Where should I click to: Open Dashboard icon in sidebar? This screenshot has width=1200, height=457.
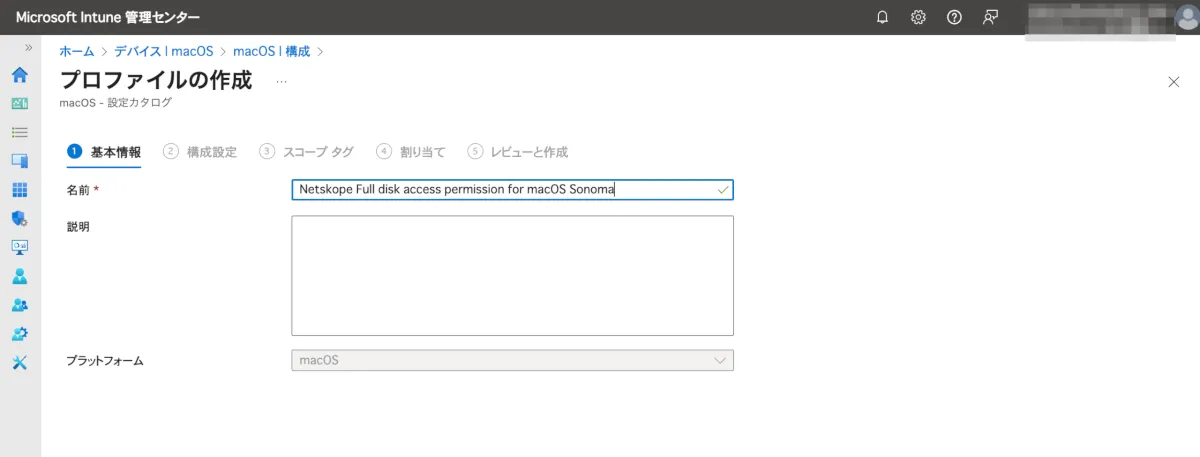pos(20,103)
